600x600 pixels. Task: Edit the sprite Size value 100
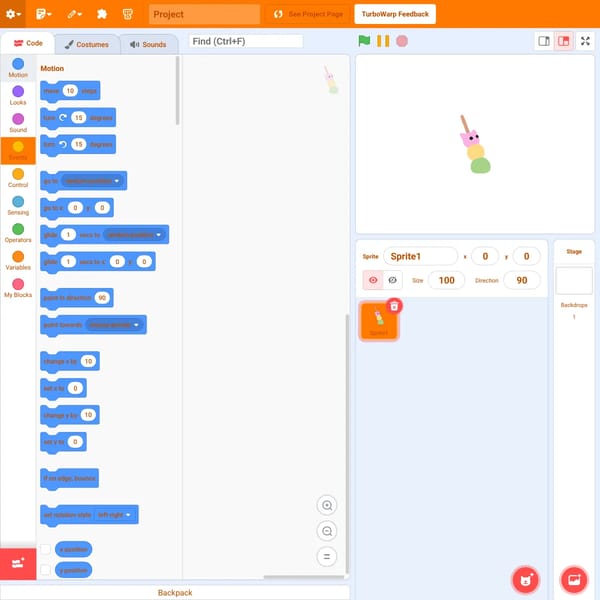pos(446,280)
